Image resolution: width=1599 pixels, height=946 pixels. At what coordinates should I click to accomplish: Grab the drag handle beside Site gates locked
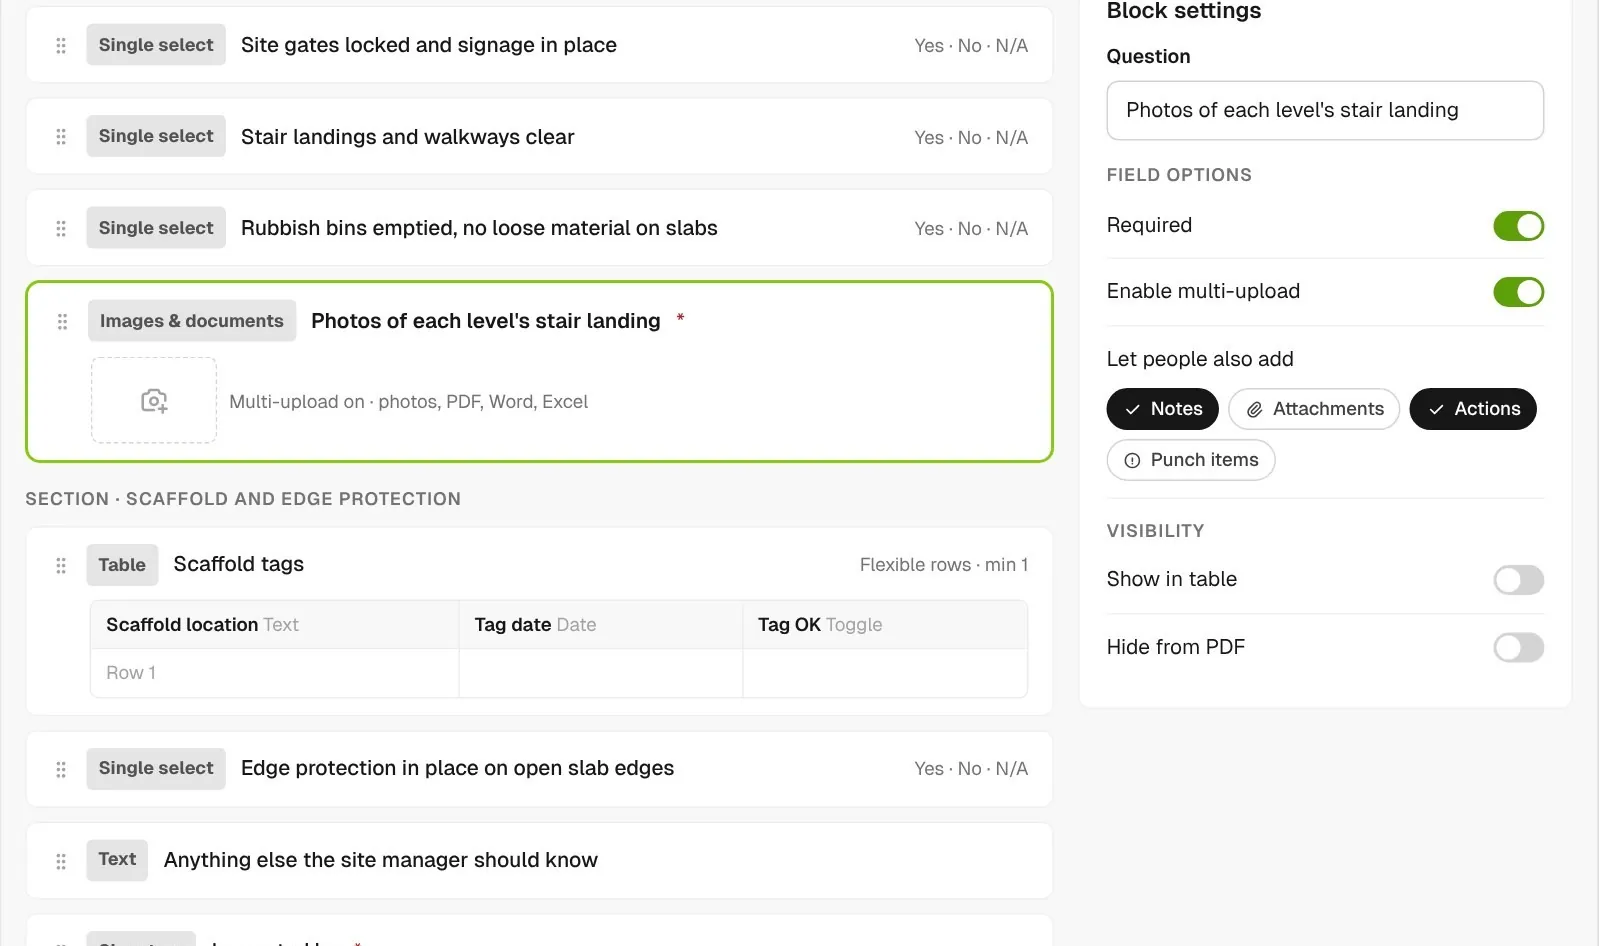pyautogui.click(x=61, y=45)
